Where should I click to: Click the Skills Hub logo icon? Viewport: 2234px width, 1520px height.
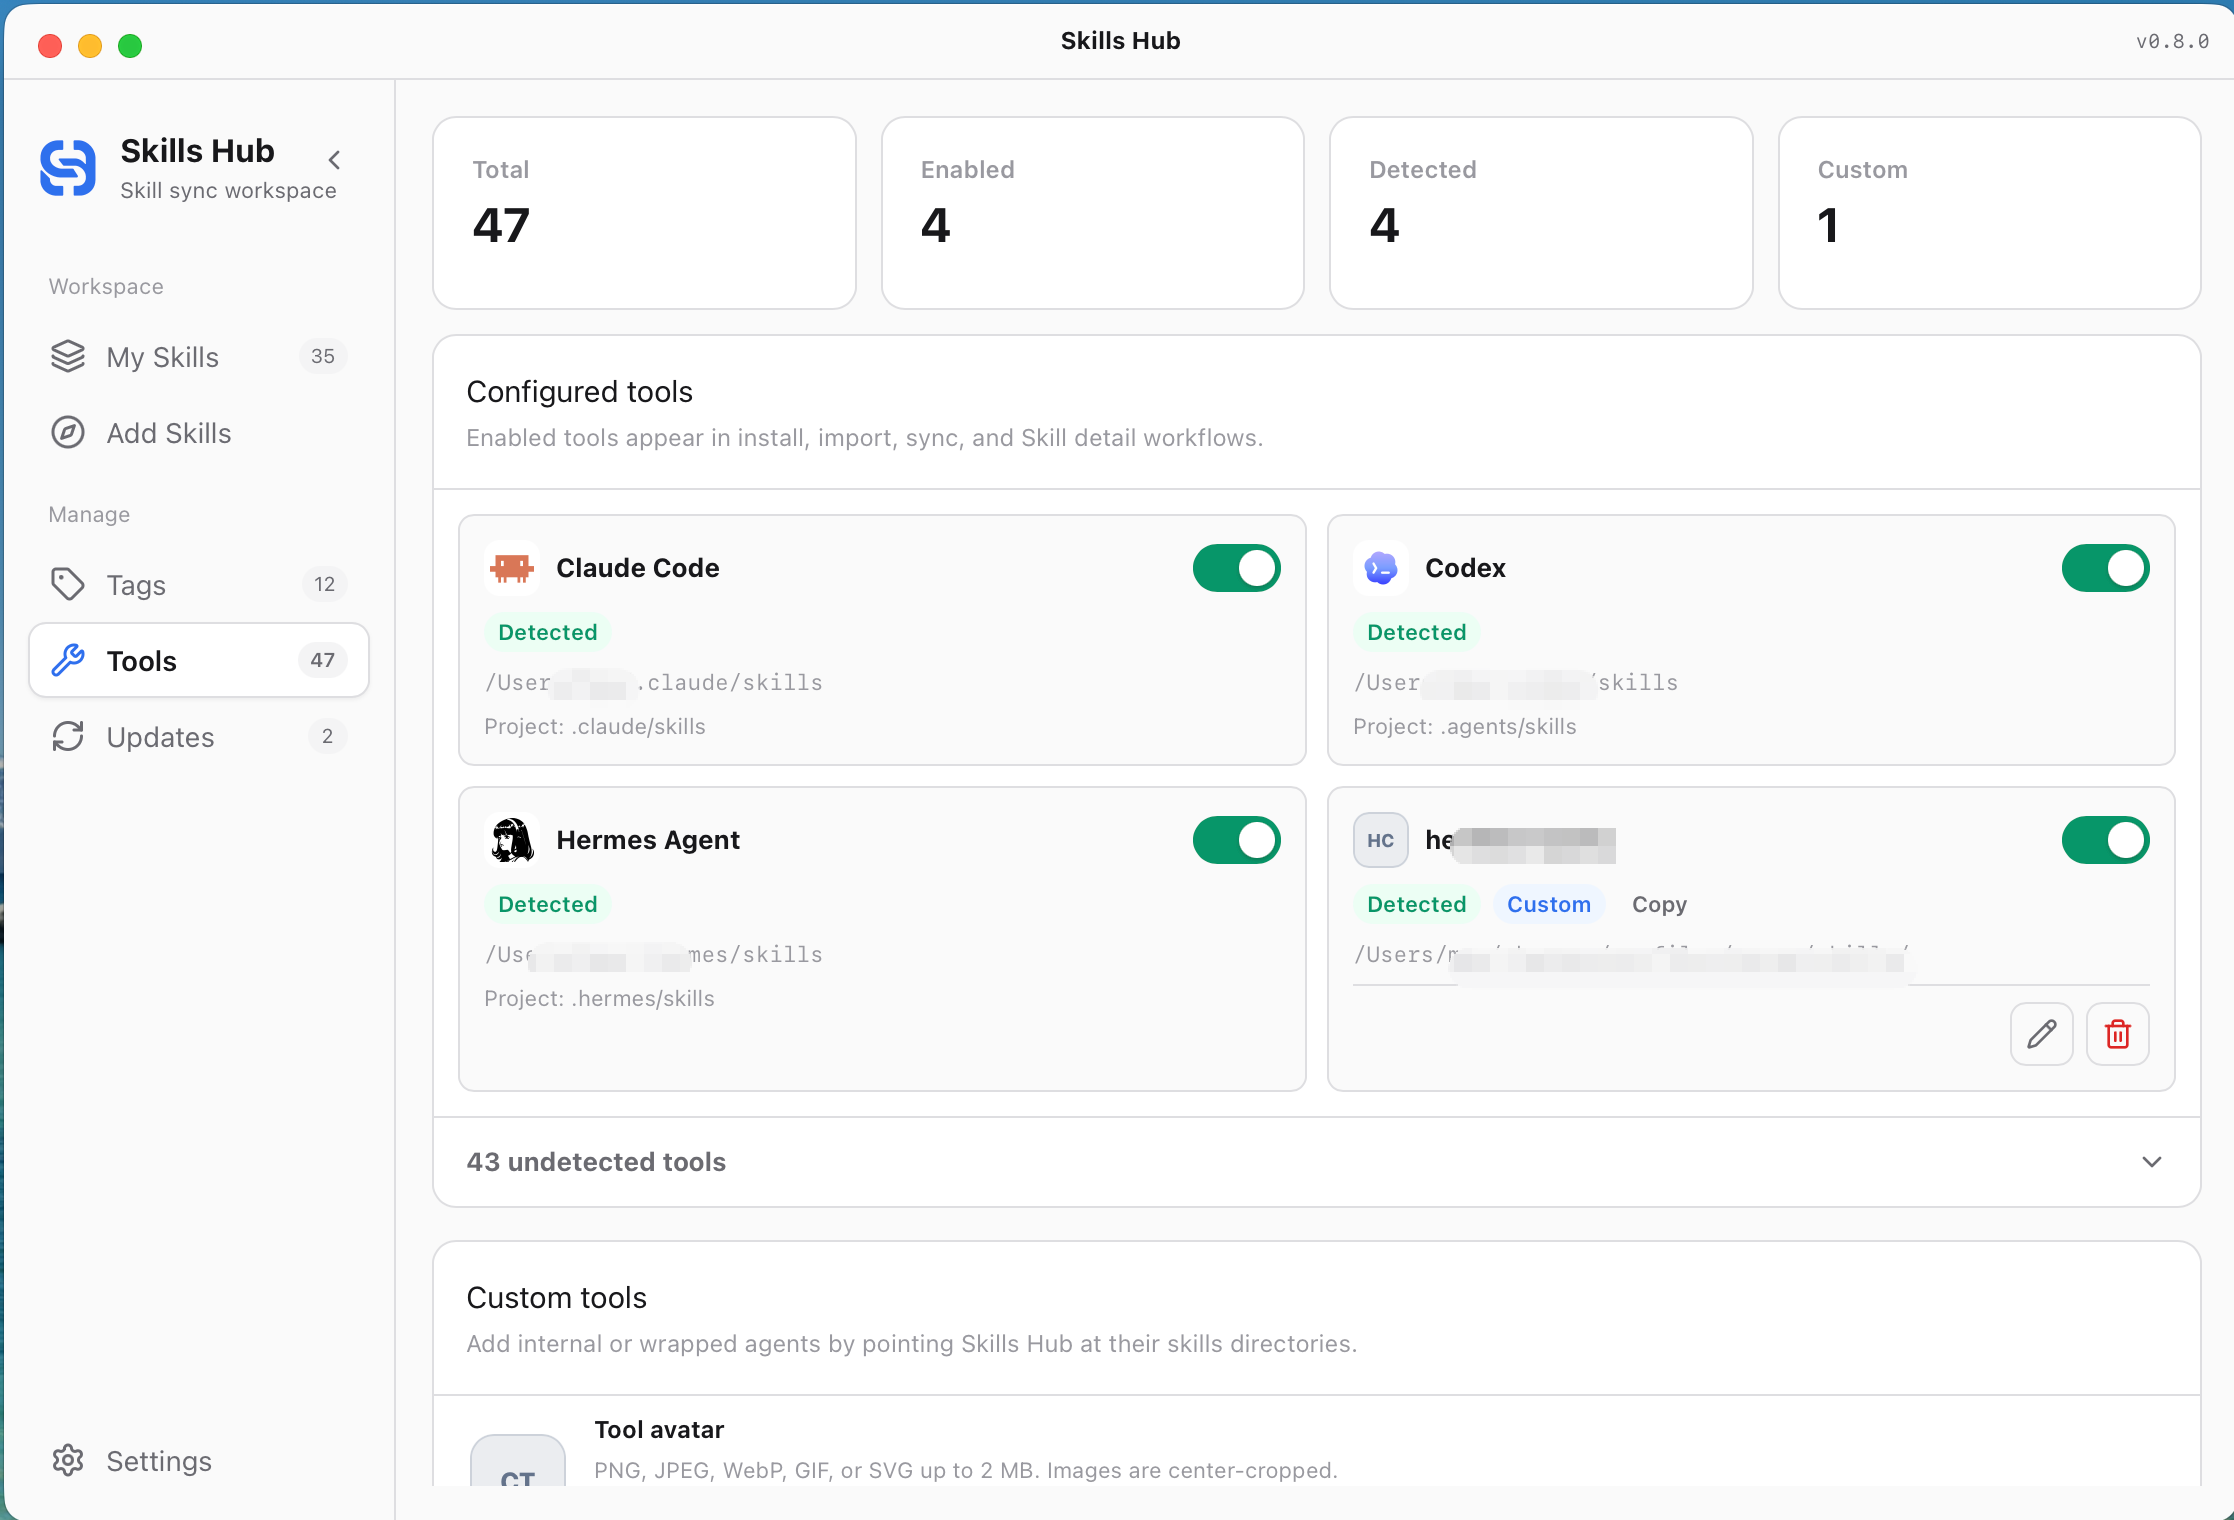click(68, 168)
